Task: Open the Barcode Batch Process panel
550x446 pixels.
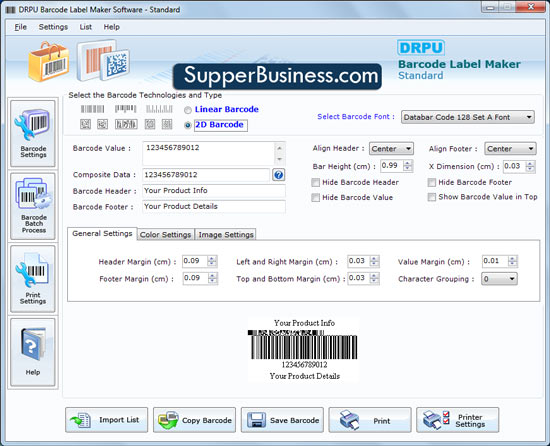Action: click(33, 206)
